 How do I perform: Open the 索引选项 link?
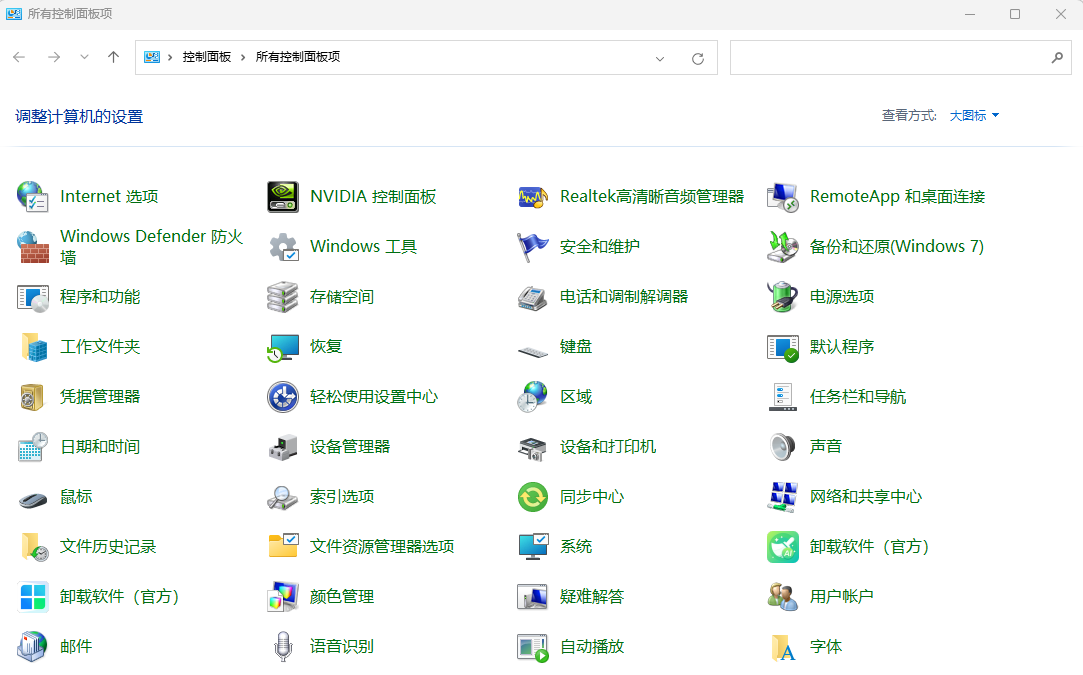[x=342, y=497]
